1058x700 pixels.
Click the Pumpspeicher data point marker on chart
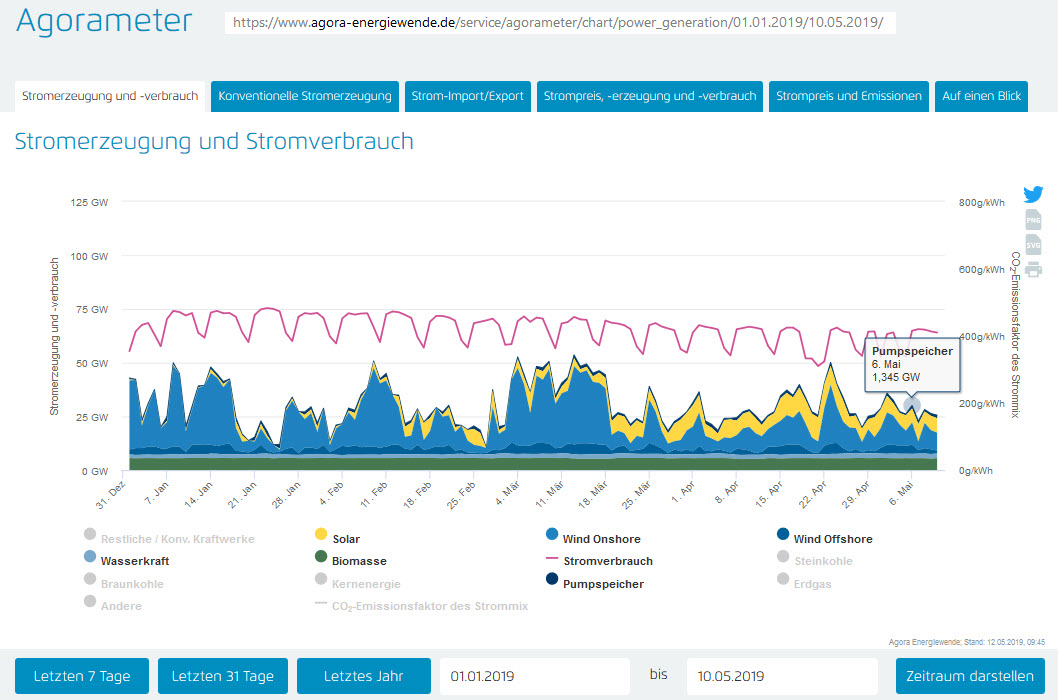point(911,405)
